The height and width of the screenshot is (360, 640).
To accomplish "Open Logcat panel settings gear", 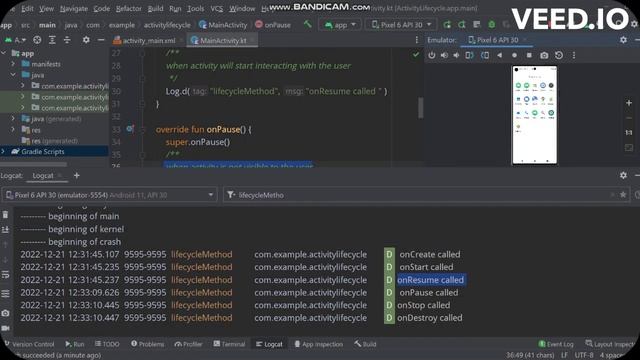I will [623, 176].
